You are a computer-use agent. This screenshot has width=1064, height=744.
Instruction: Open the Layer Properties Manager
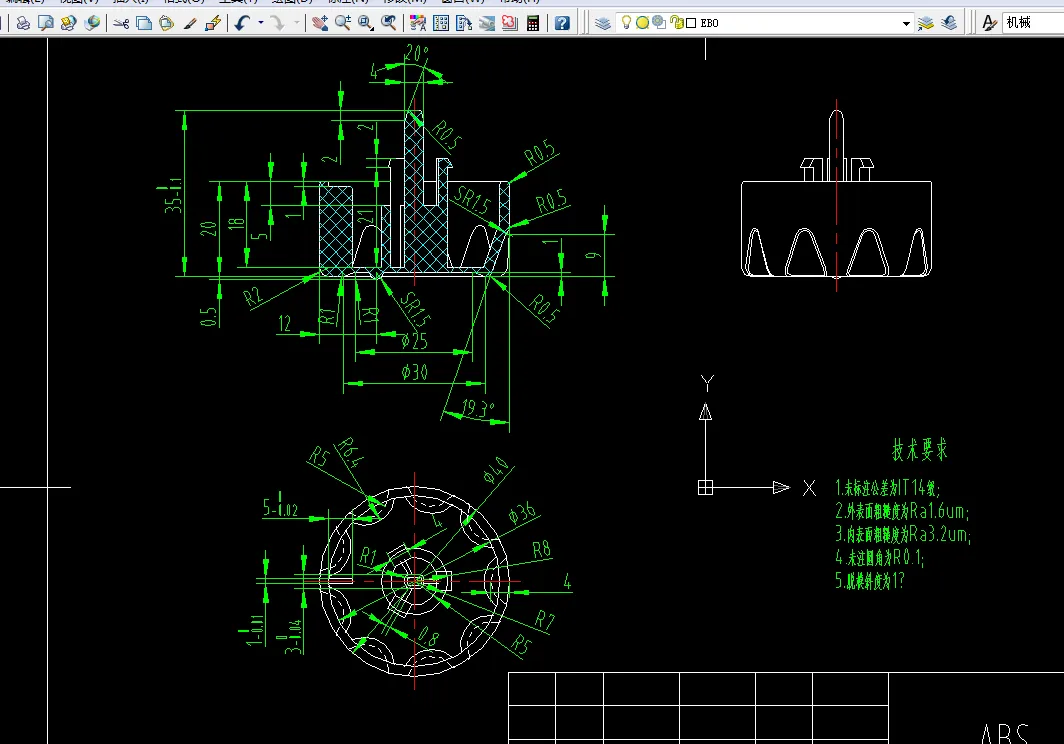click(x=603, y=23)
